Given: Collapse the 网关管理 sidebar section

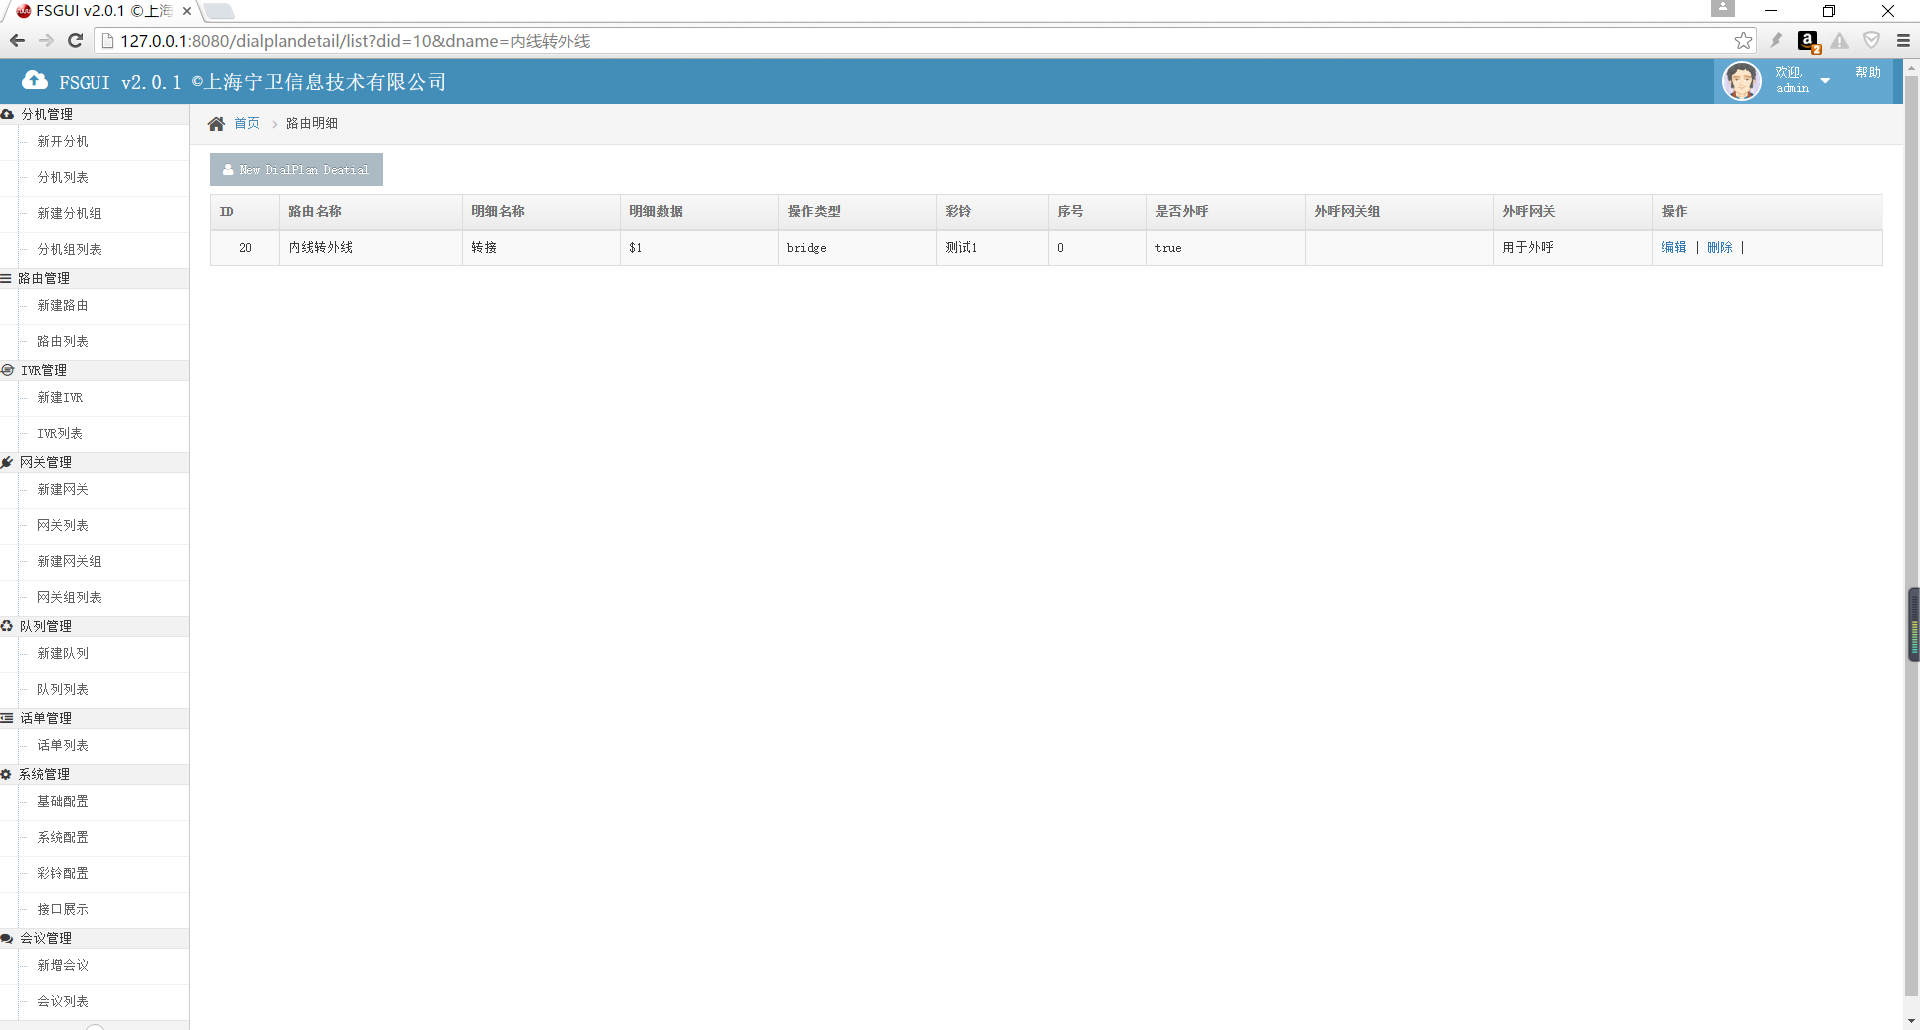Looking at the screenshot, I should [x=46, y=462].
